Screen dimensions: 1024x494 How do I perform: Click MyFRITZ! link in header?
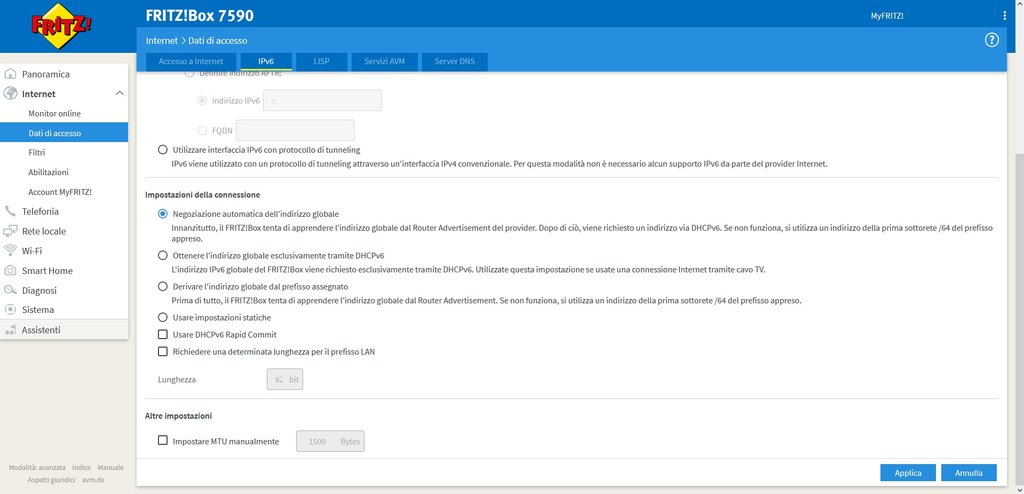point(888,16)
